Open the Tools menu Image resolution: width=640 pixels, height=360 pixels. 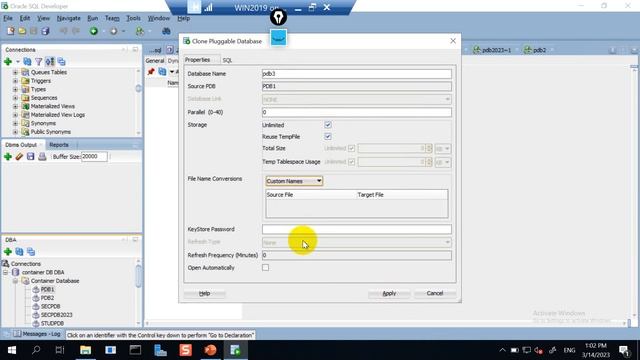[133, 18]
